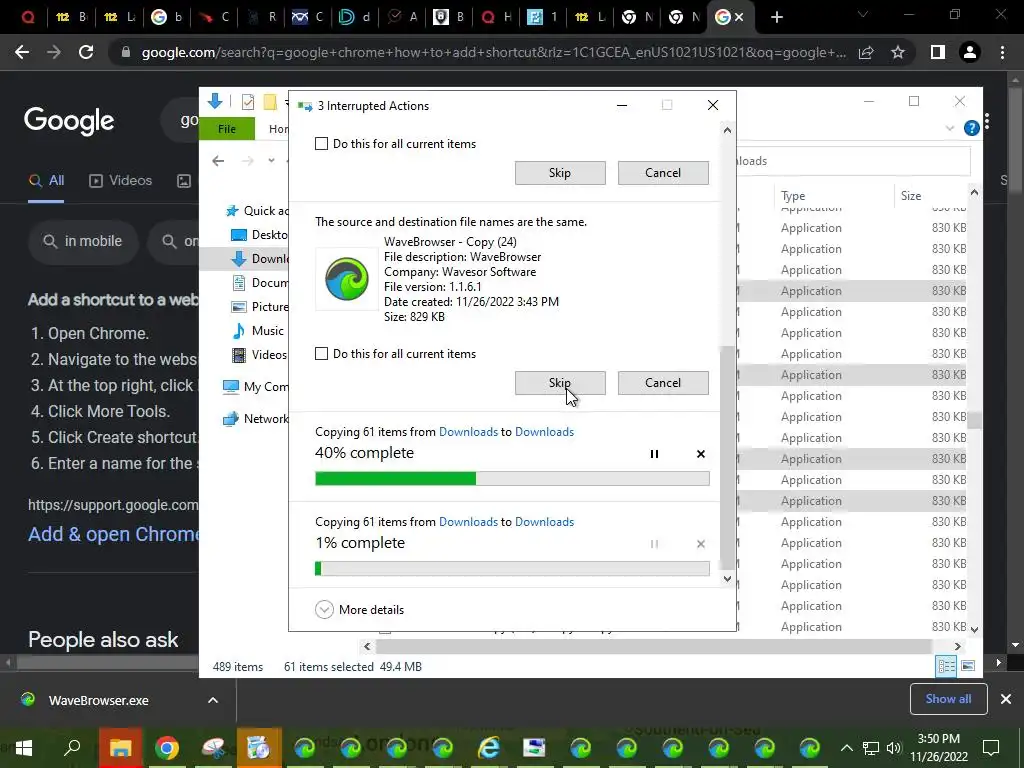Select Quick access in navigation pane

pos(256,211)
